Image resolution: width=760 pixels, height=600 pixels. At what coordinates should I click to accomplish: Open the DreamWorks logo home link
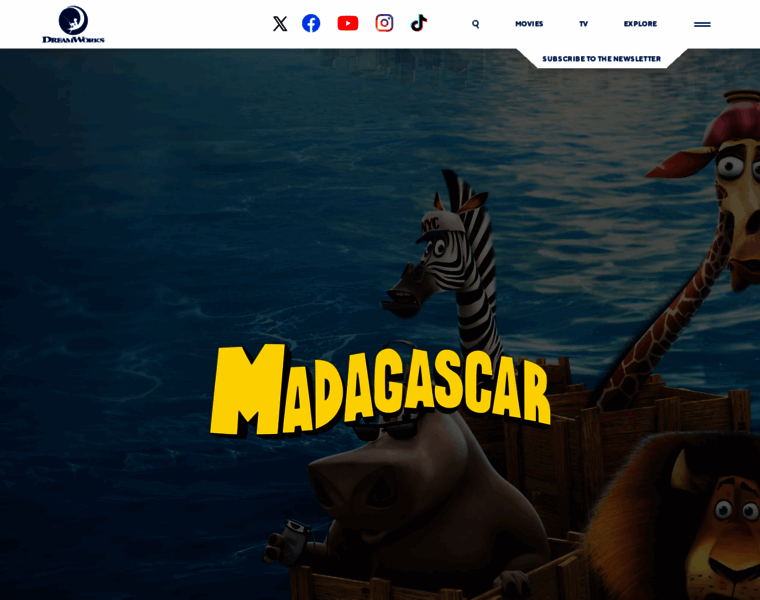click(x=73, y=24)
